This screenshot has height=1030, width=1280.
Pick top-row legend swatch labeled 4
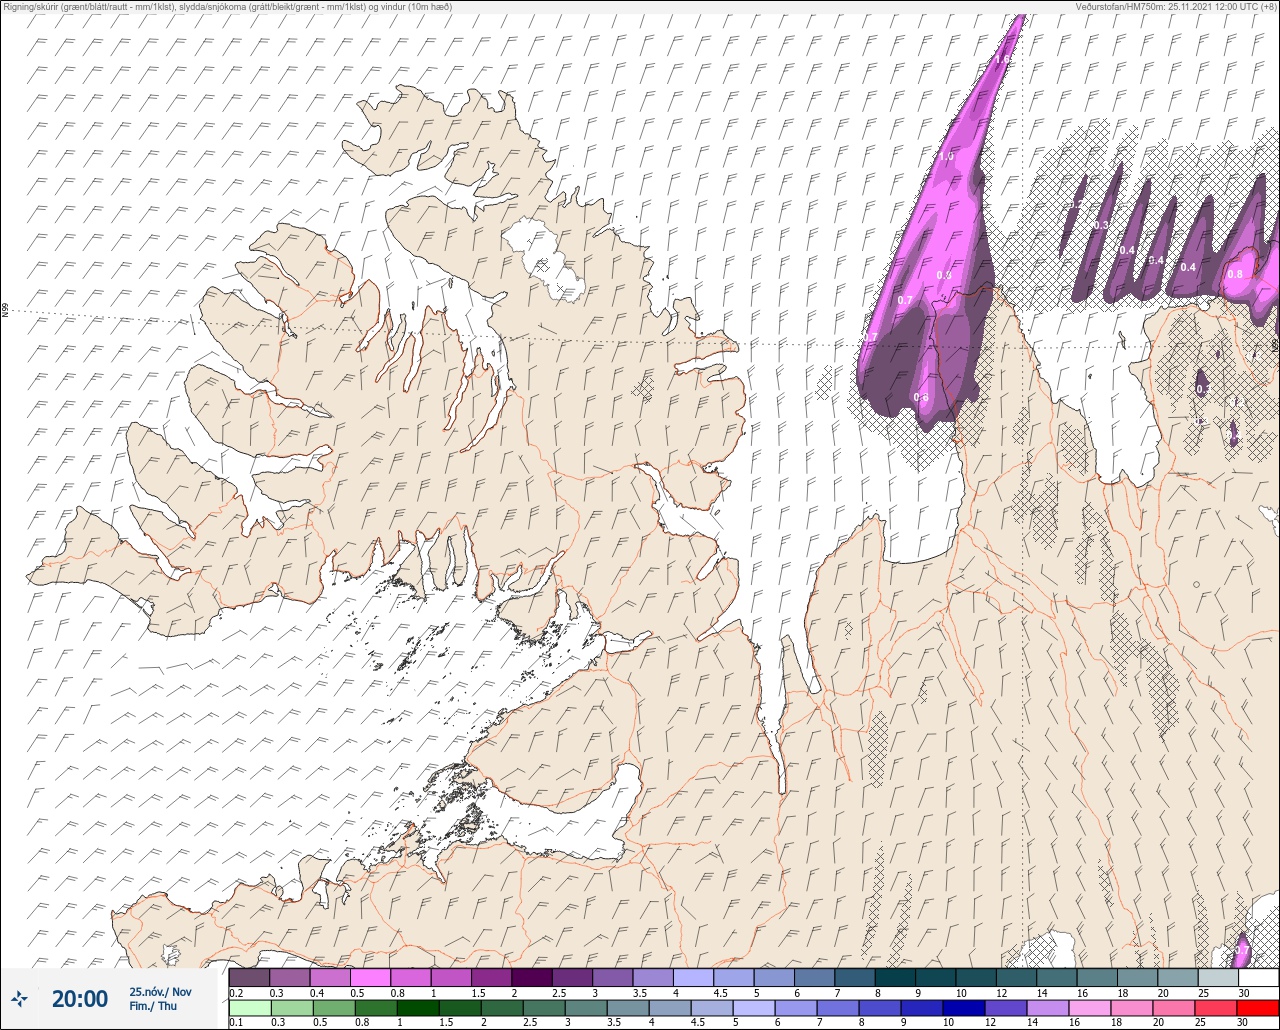pyautogui.click(x=693, y=977)
